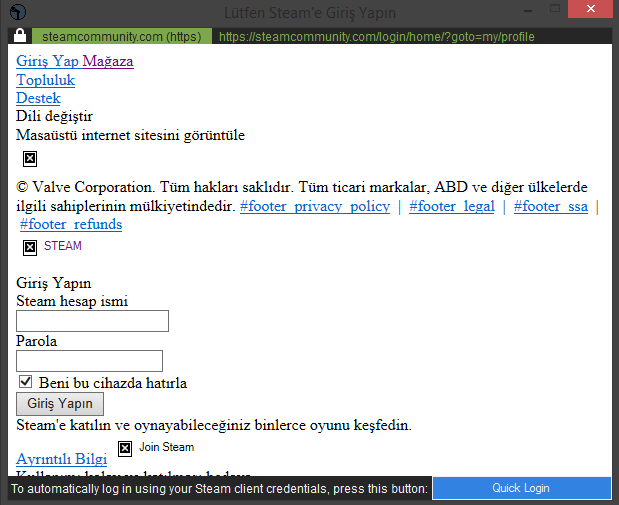Viewport: 619px width, 505px height.
Task: Open the Giriş Yap link
Action: [x=48, y=61]
